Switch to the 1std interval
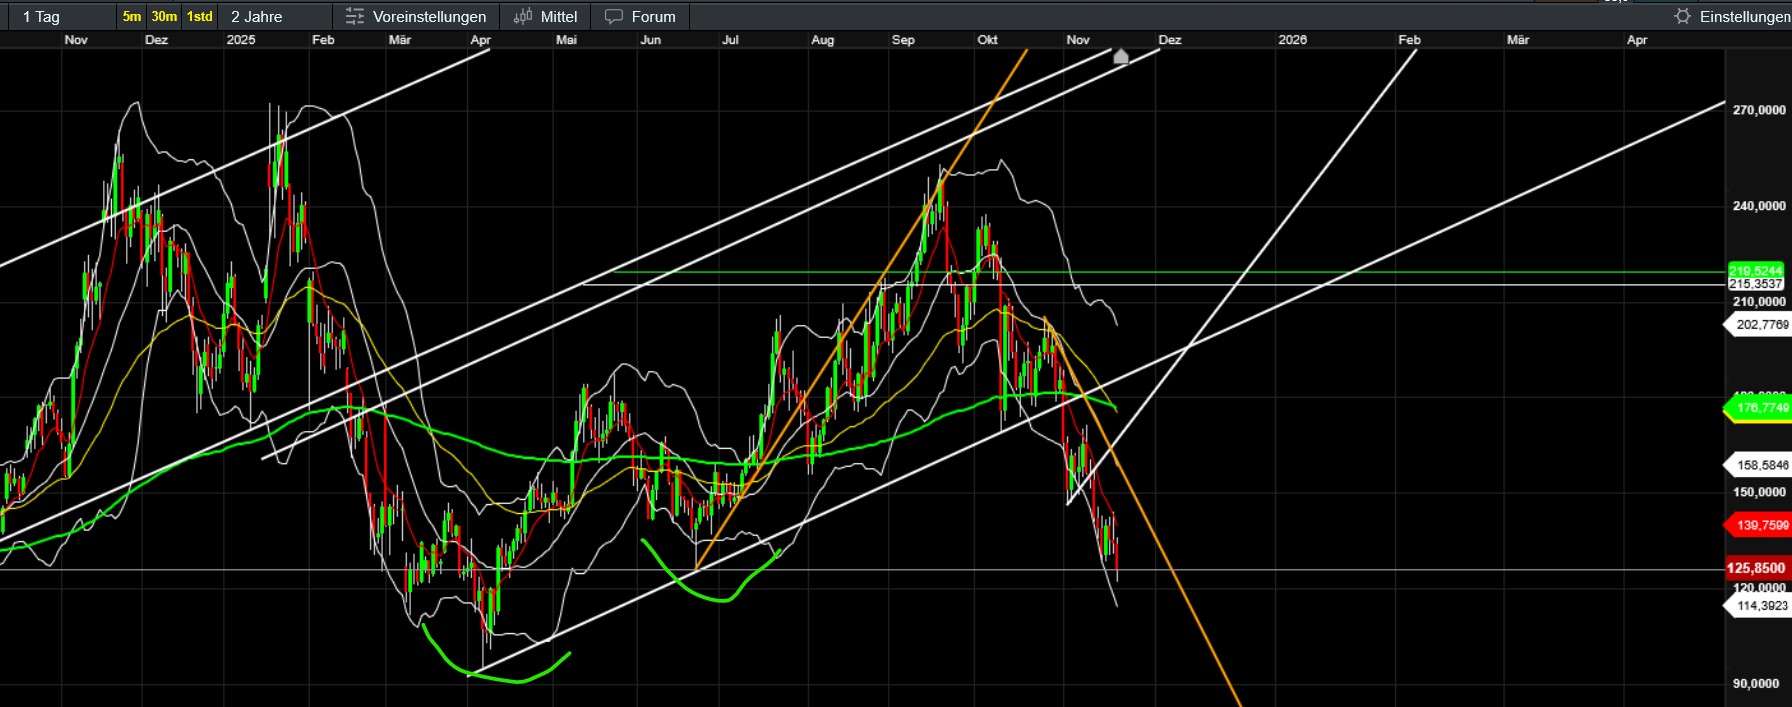Image resolution: width=1792 pixels, height=707 pixels. pos(200,17)
